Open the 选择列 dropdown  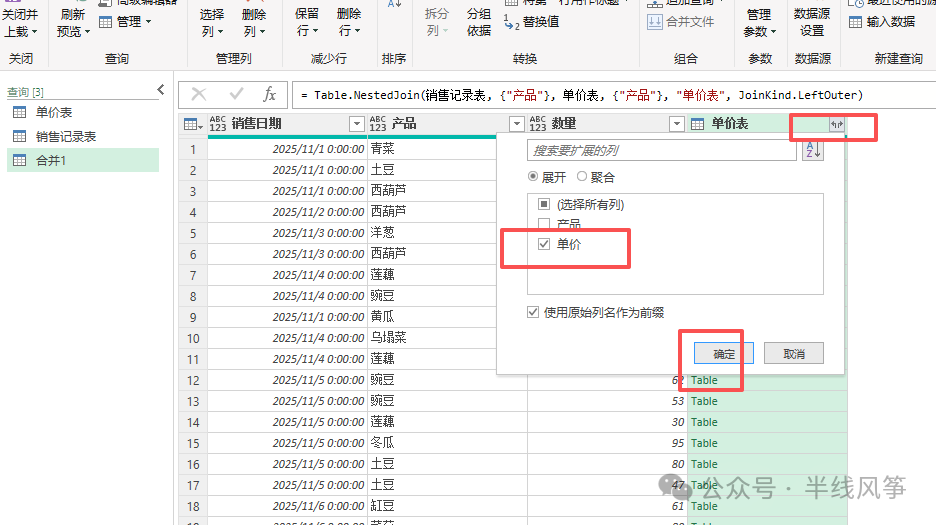pos(211,23)
